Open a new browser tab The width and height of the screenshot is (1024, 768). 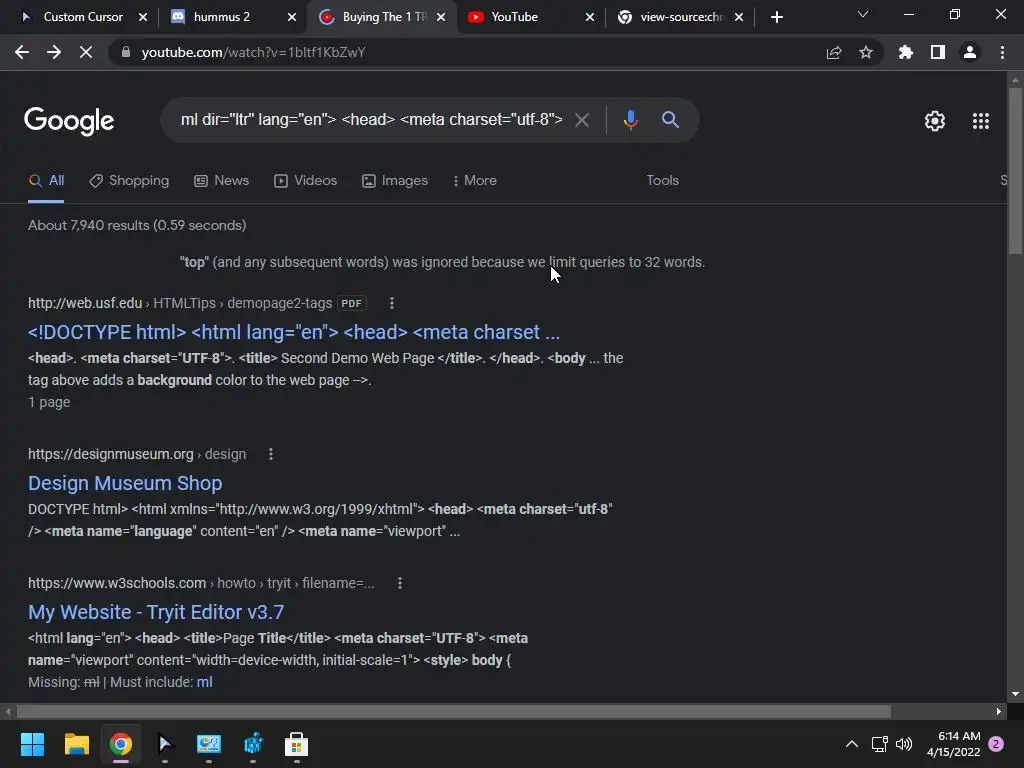776,17
